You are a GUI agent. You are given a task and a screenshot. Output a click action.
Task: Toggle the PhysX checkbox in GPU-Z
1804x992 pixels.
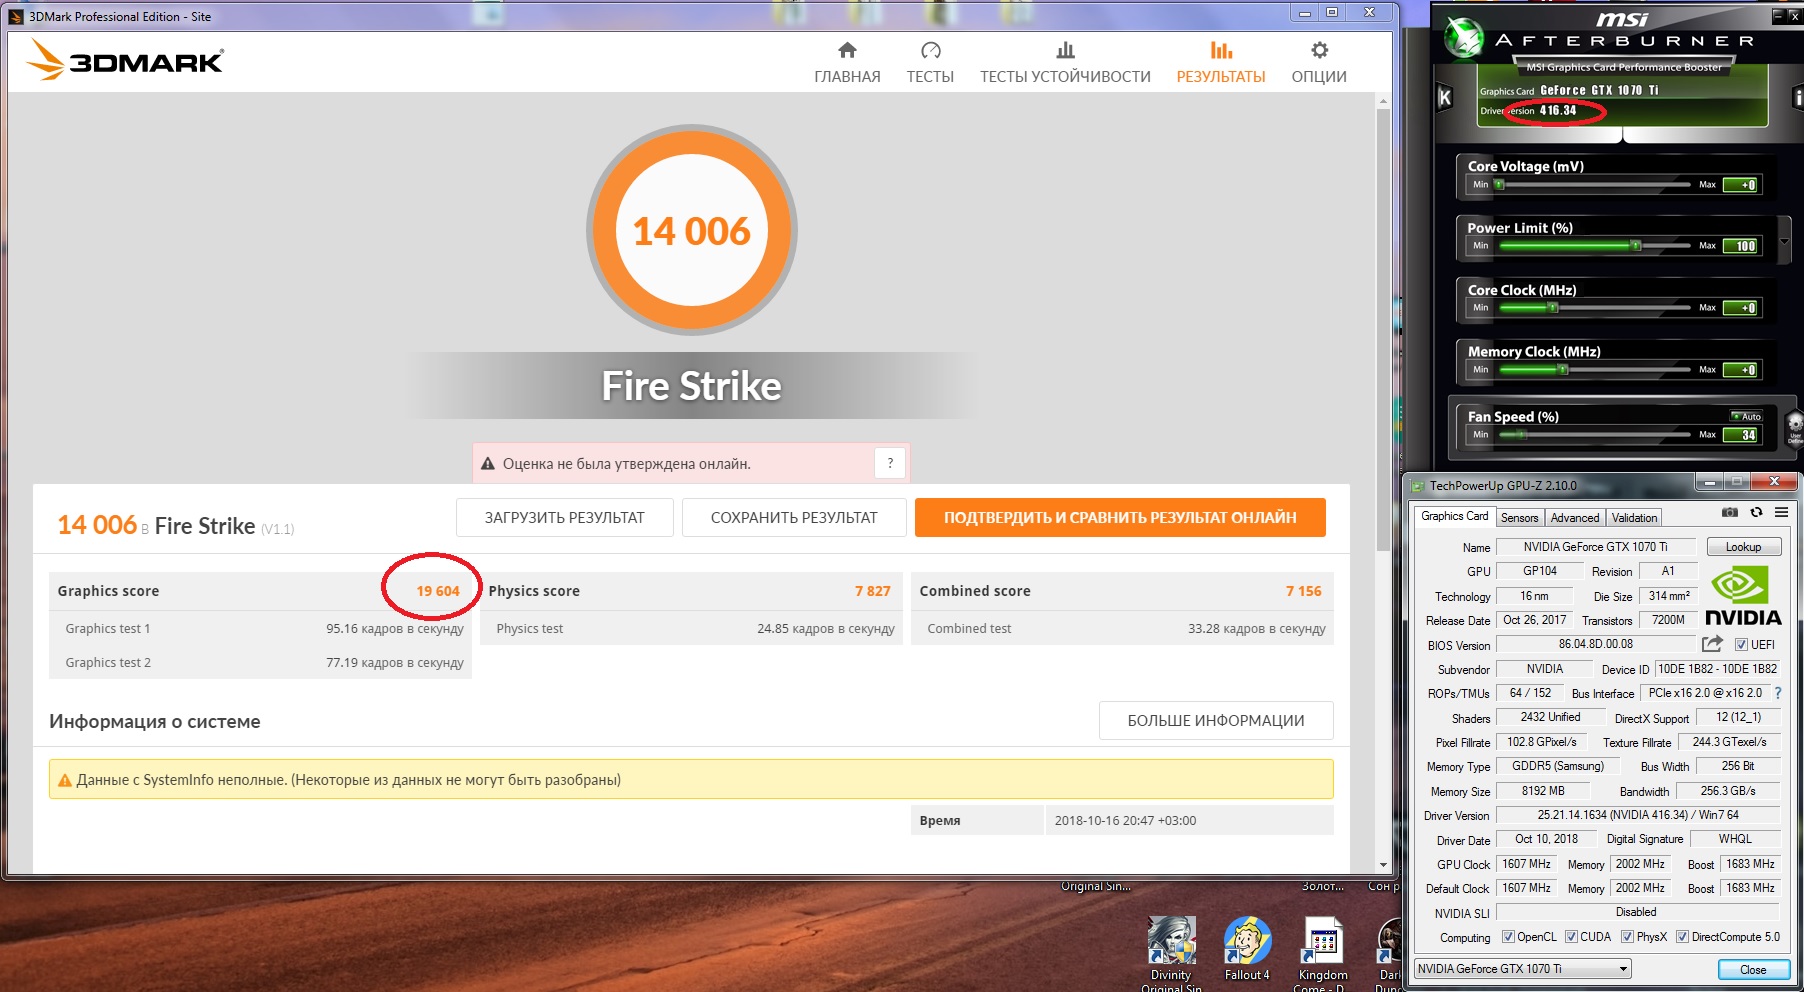[x=1627, y=937]
